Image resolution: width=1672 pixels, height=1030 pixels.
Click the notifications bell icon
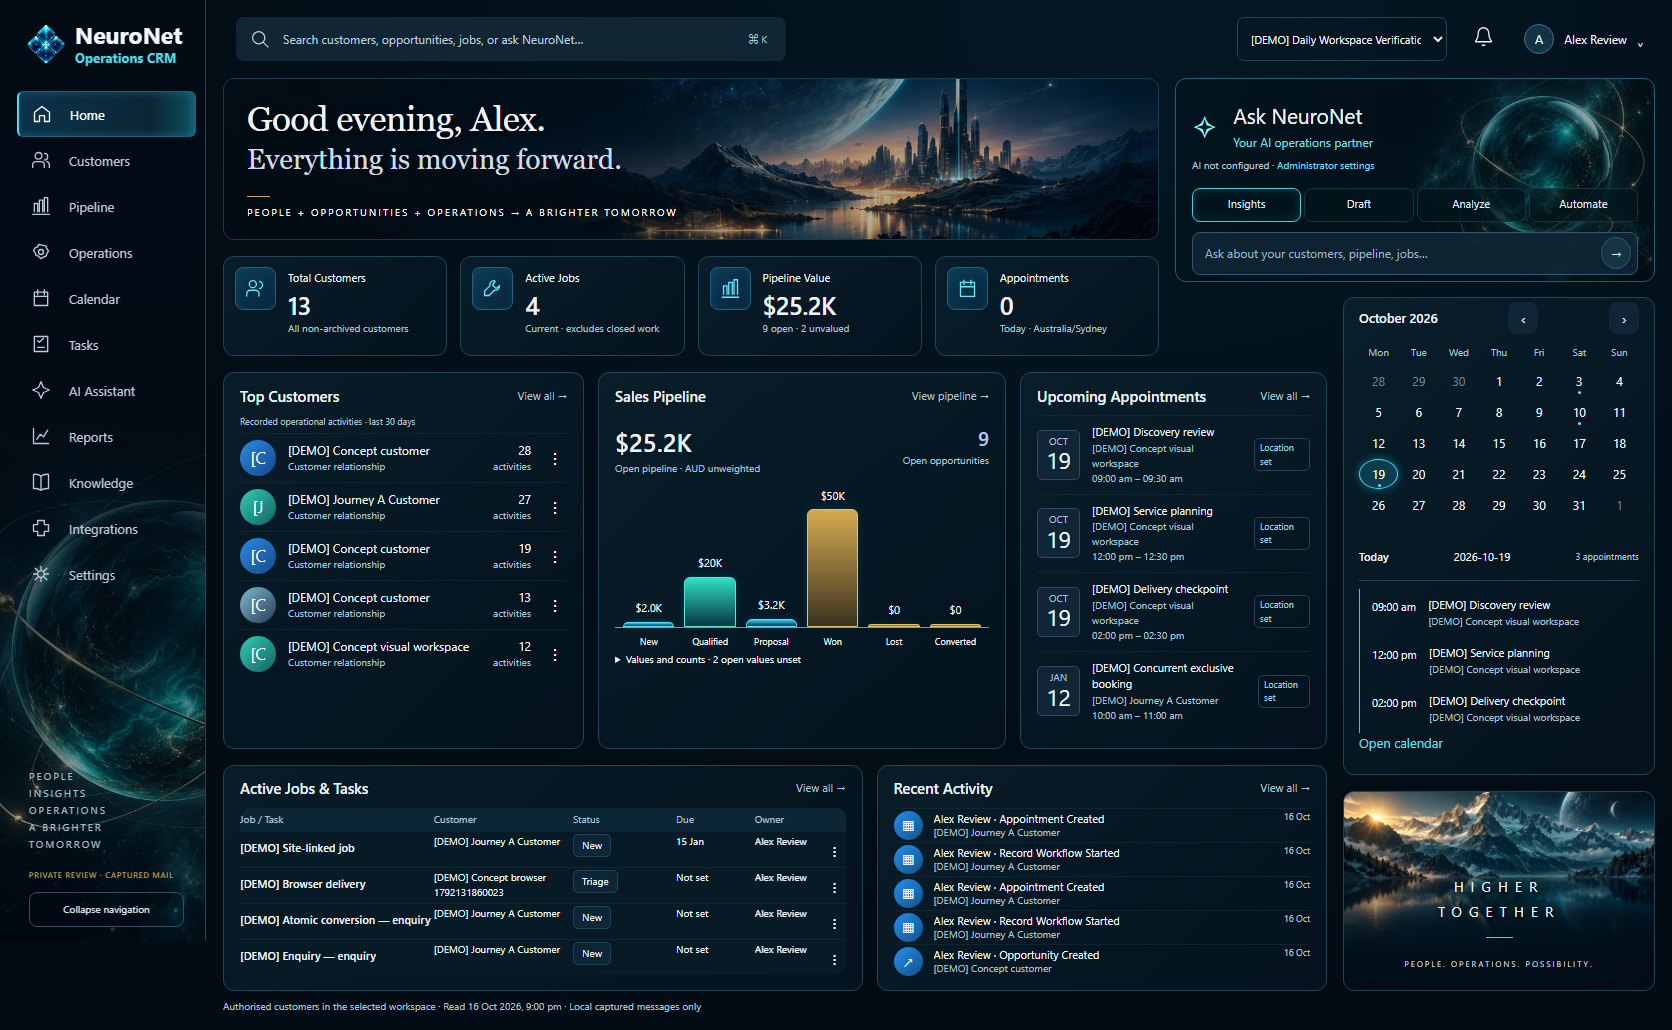click(1483, 38)
